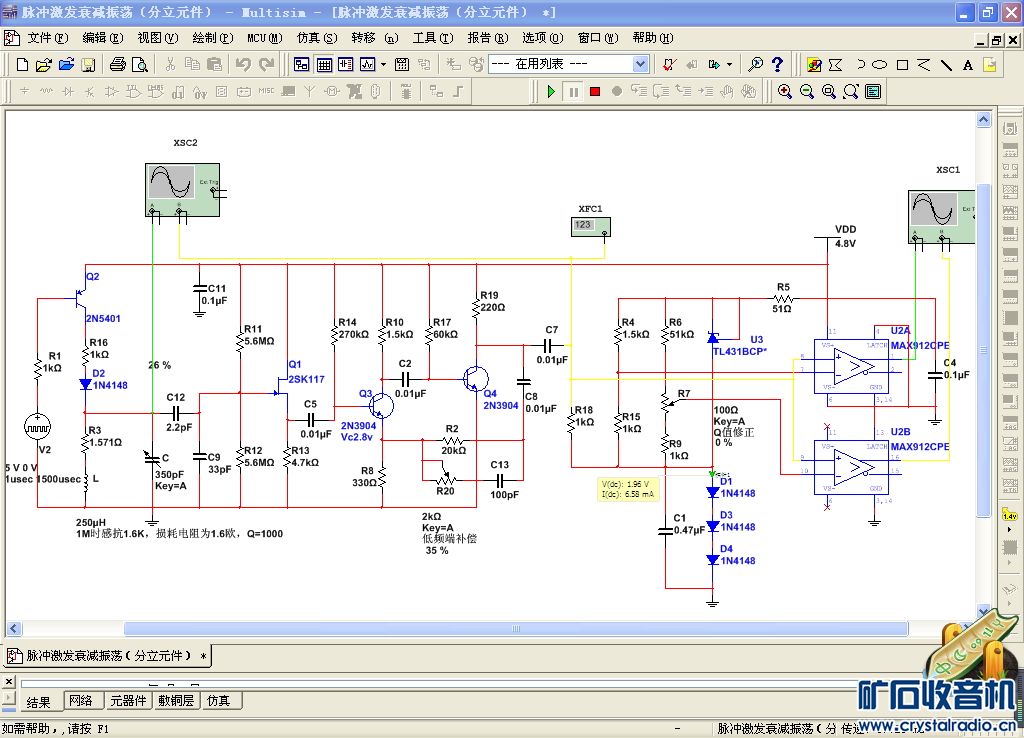Open the dropdown arrow beside the grapher icon
The width and height of the screenshot is (1024, 738).
[383, 64]
